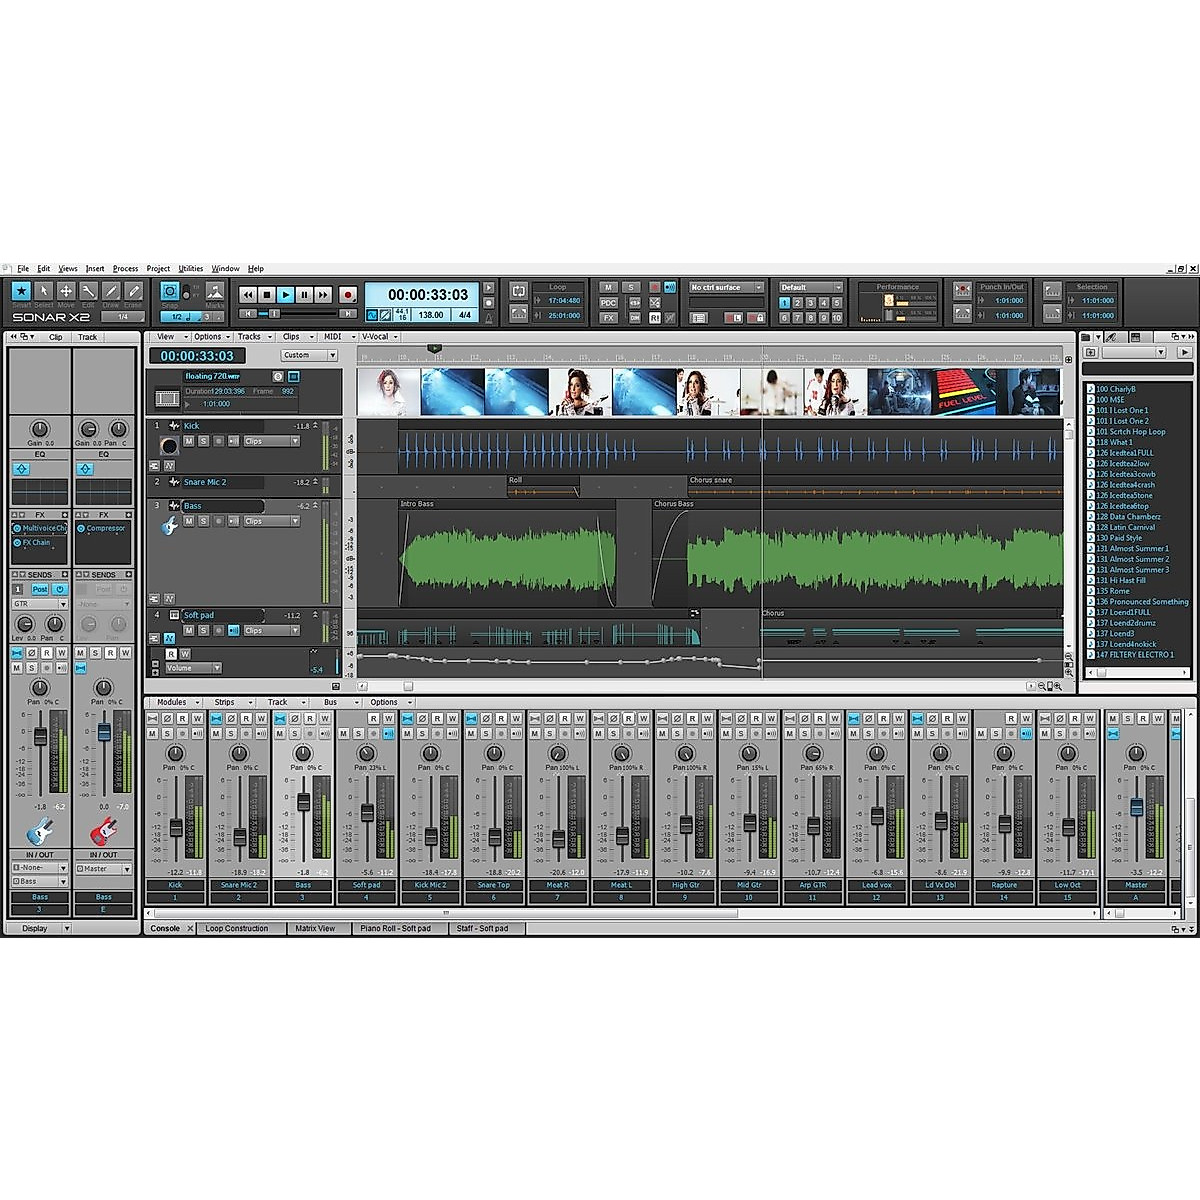Click the Markers icon in the toolbar
This screenshot has height=1200, width=1200.
pos(213,291)
